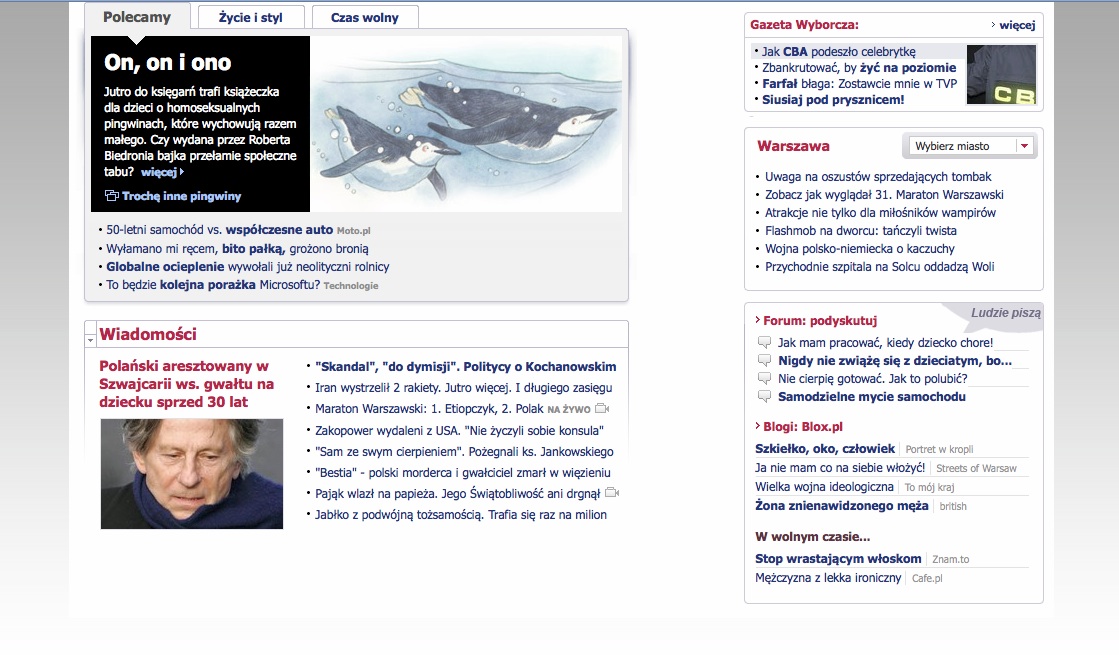Open forum thread Jak mam pracować
1119x655 pixels.
(x=886, y=342)
